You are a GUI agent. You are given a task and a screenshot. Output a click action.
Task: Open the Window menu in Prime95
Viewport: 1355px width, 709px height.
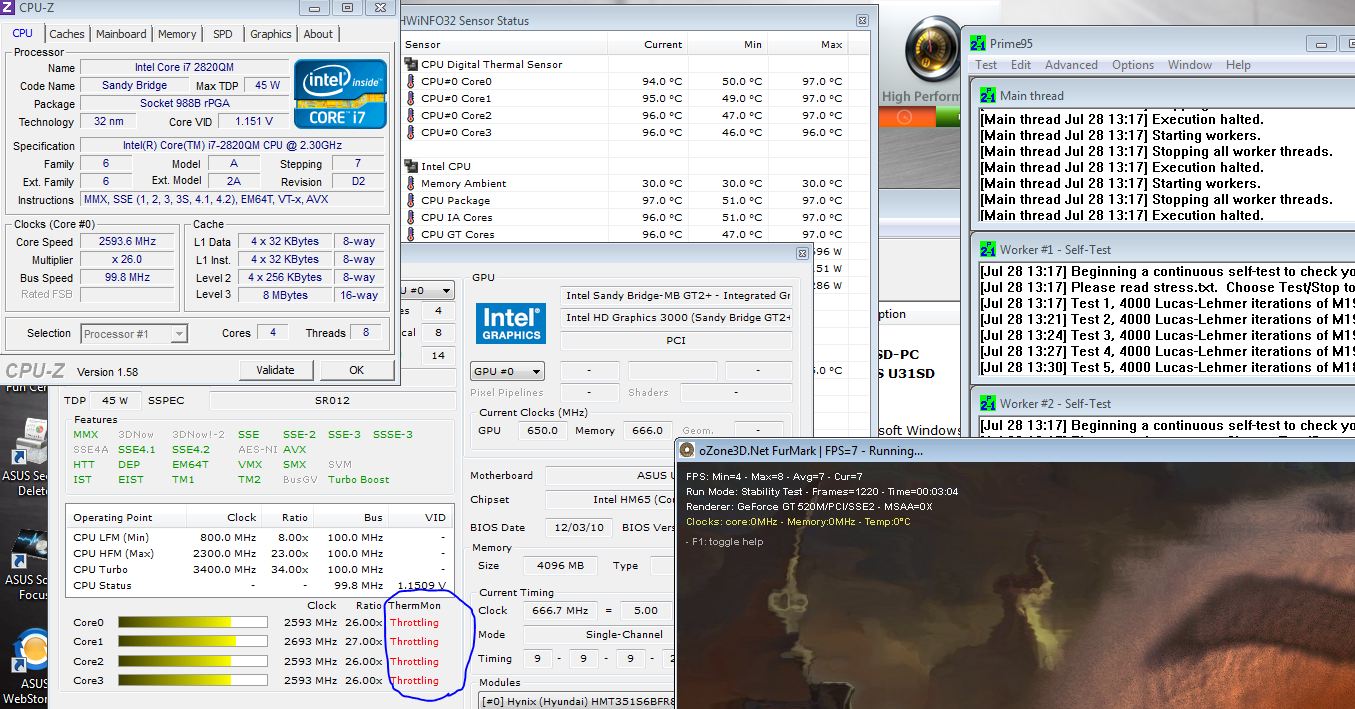[x=1190, y=65]
